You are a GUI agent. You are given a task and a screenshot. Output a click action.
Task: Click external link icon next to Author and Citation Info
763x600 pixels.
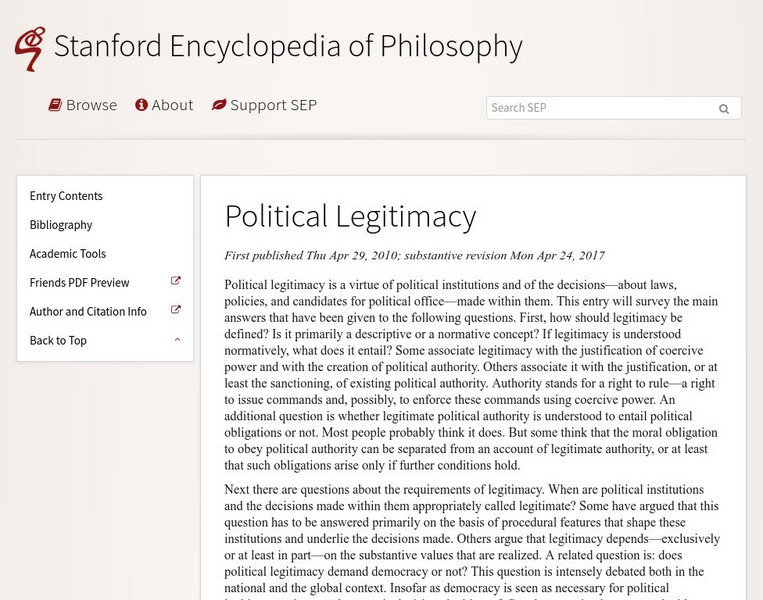(176, 311)
